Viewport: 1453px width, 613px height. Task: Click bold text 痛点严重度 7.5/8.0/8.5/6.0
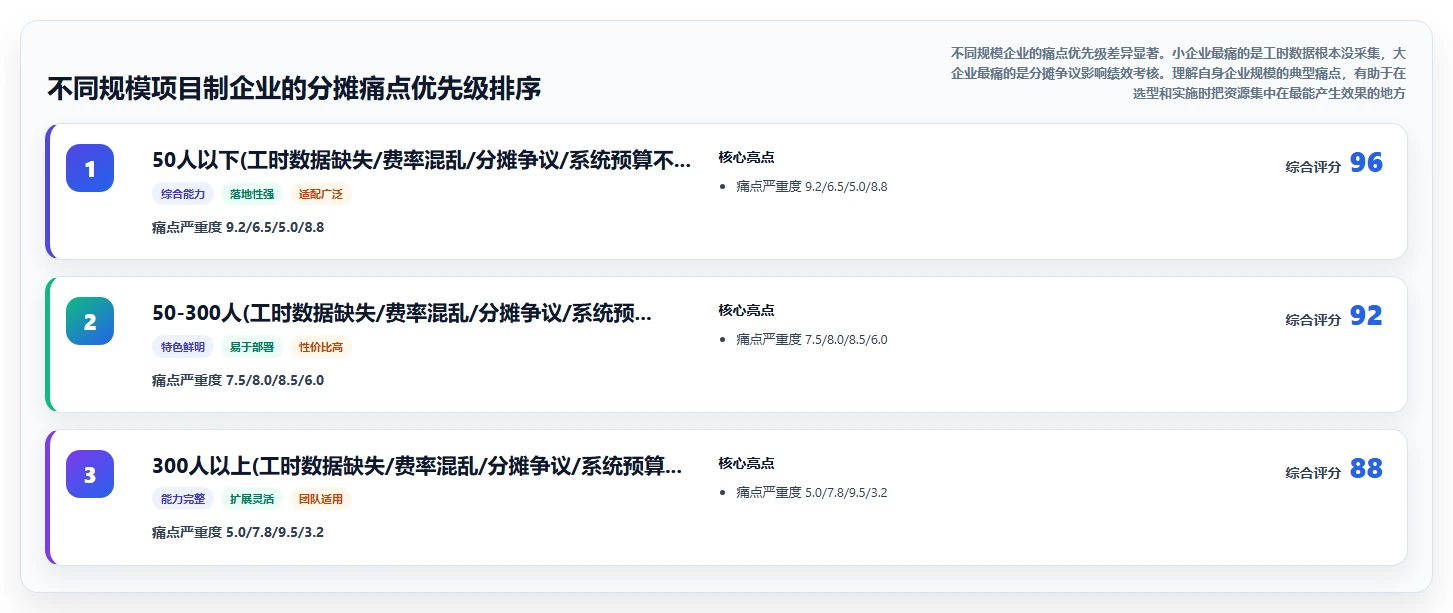click(x=238, y=380)
